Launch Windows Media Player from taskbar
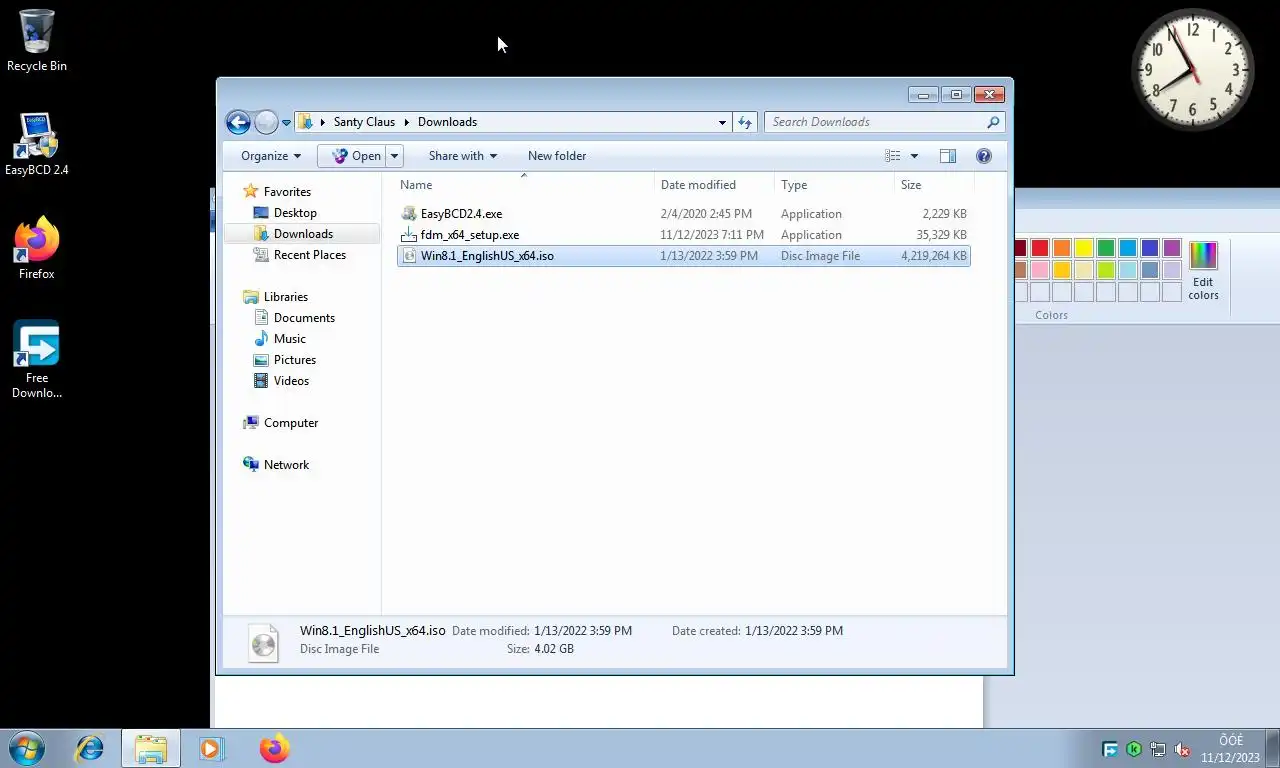1280x768 pixels. [x=211, y=748]
